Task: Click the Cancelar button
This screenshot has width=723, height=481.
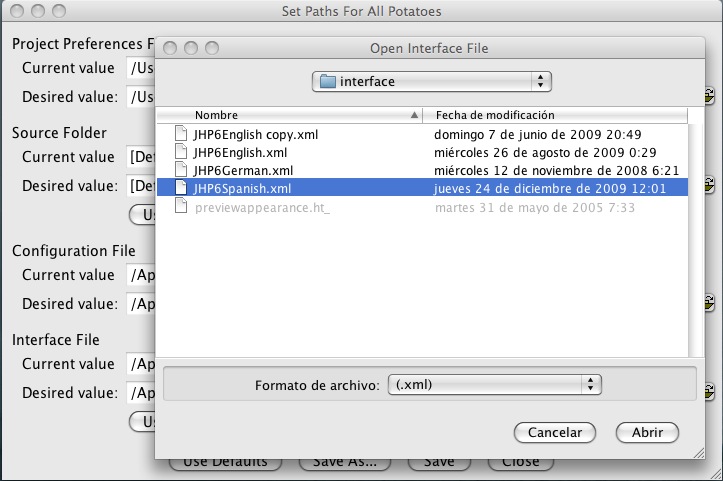Action: 555,433
